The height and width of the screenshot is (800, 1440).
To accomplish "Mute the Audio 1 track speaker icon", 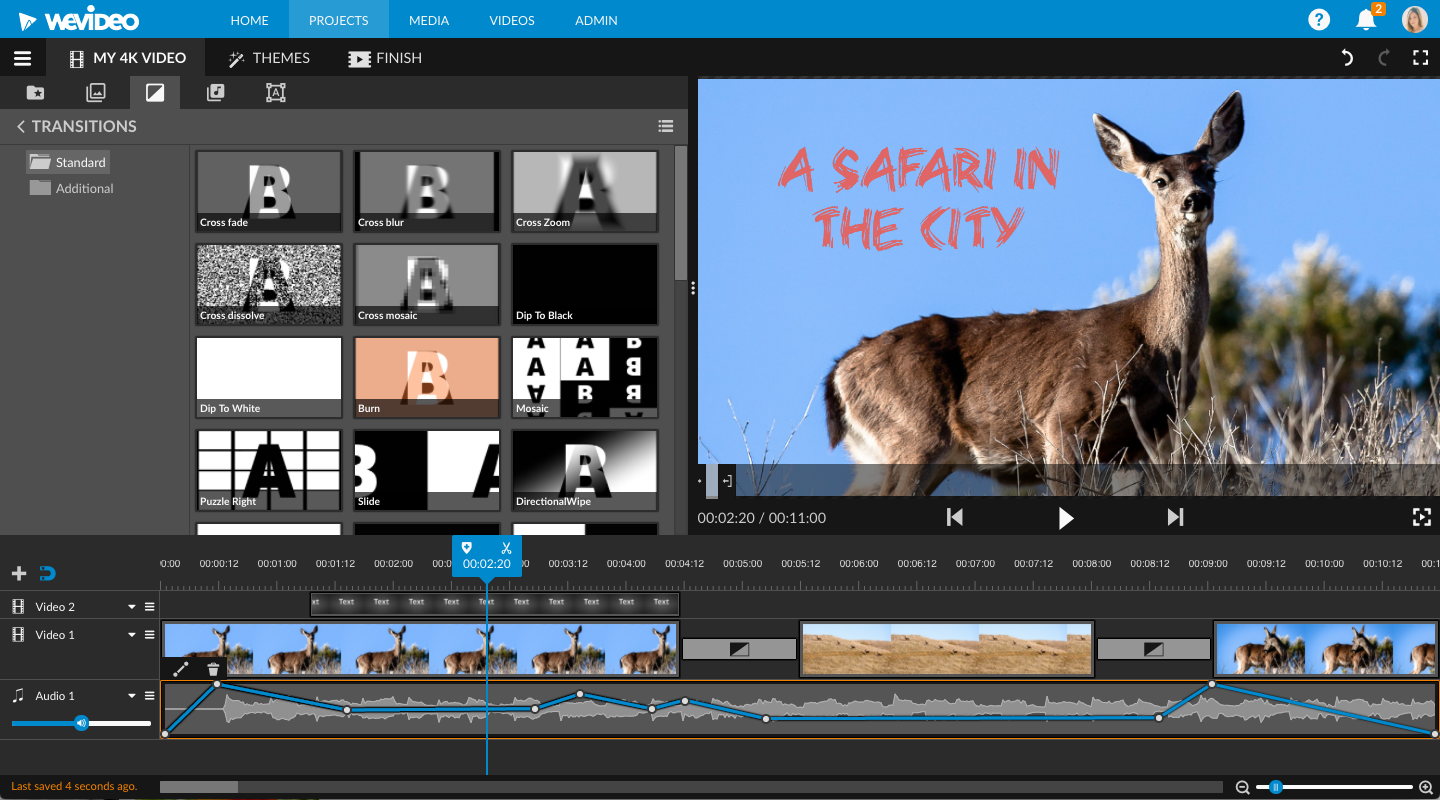I will [81, 723].
